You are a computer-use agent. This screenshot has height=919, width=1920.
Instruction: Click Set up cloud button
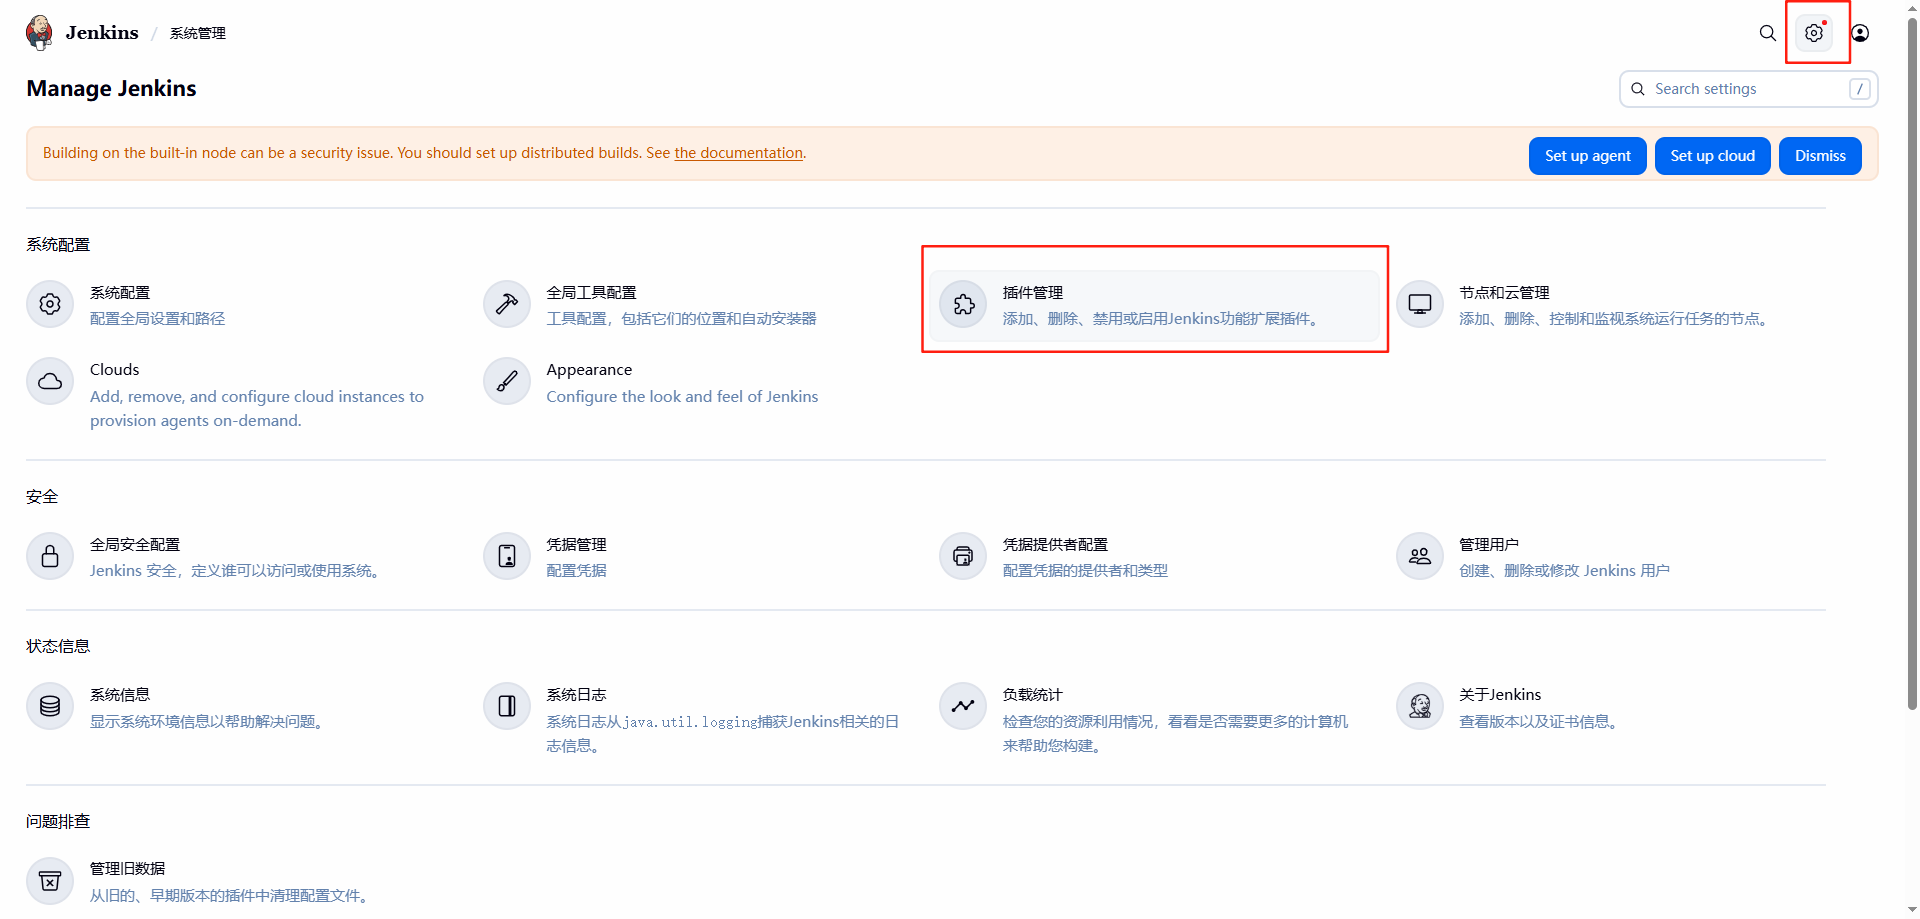1712,156
